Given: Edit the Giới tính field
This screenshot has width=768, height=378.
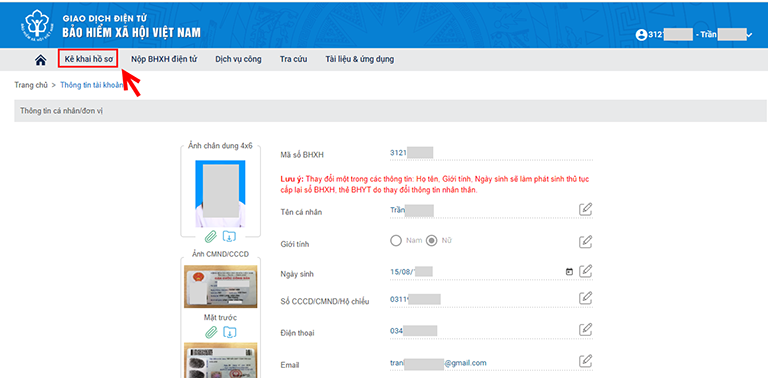Looking at the screenshot, I should point(586,241).
